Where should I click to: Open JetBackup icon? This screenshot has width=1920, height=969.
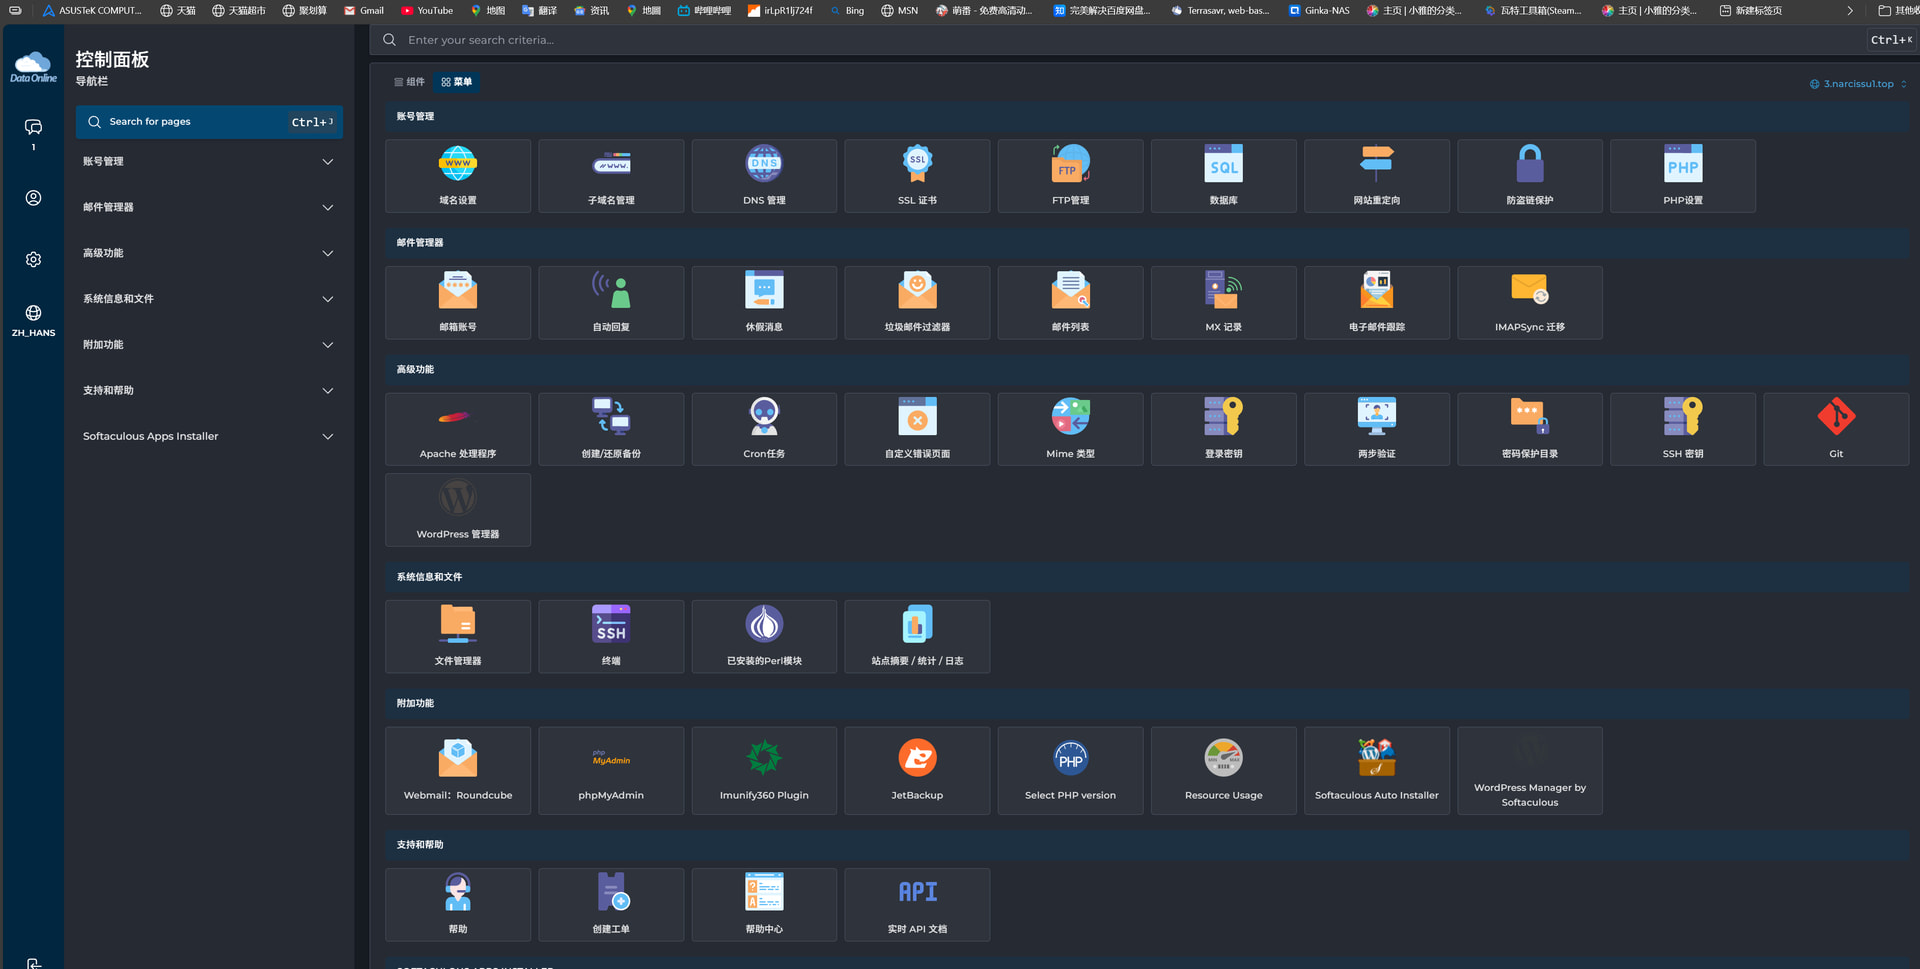point(917,770)
